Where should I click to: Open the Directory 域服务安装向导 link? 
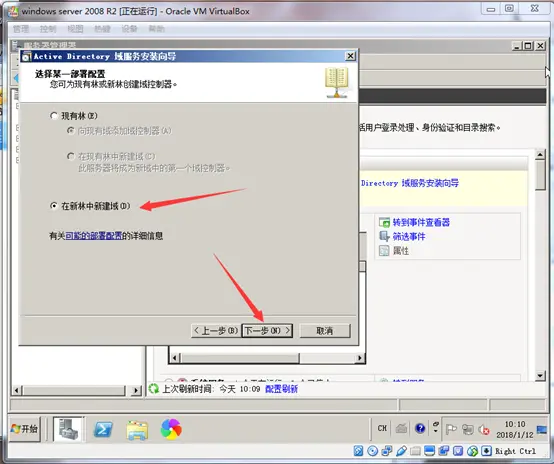(x=410, y=183)
